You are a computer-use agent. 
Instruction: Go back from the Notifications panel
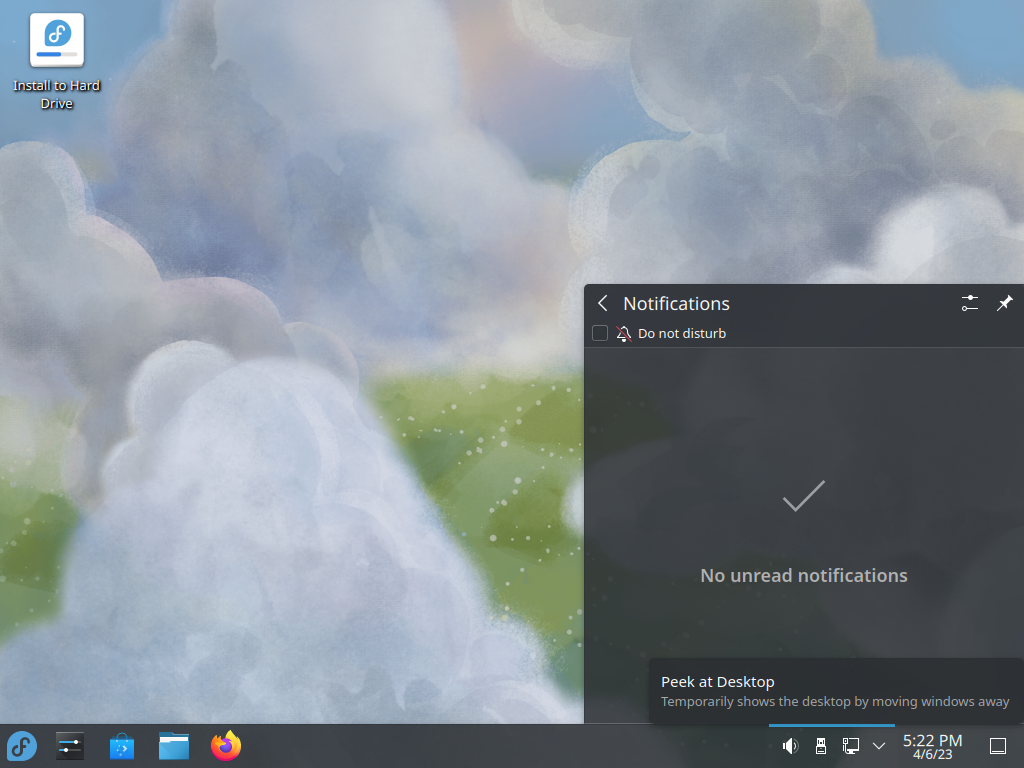pyautogui.click(x=603, y=303)
